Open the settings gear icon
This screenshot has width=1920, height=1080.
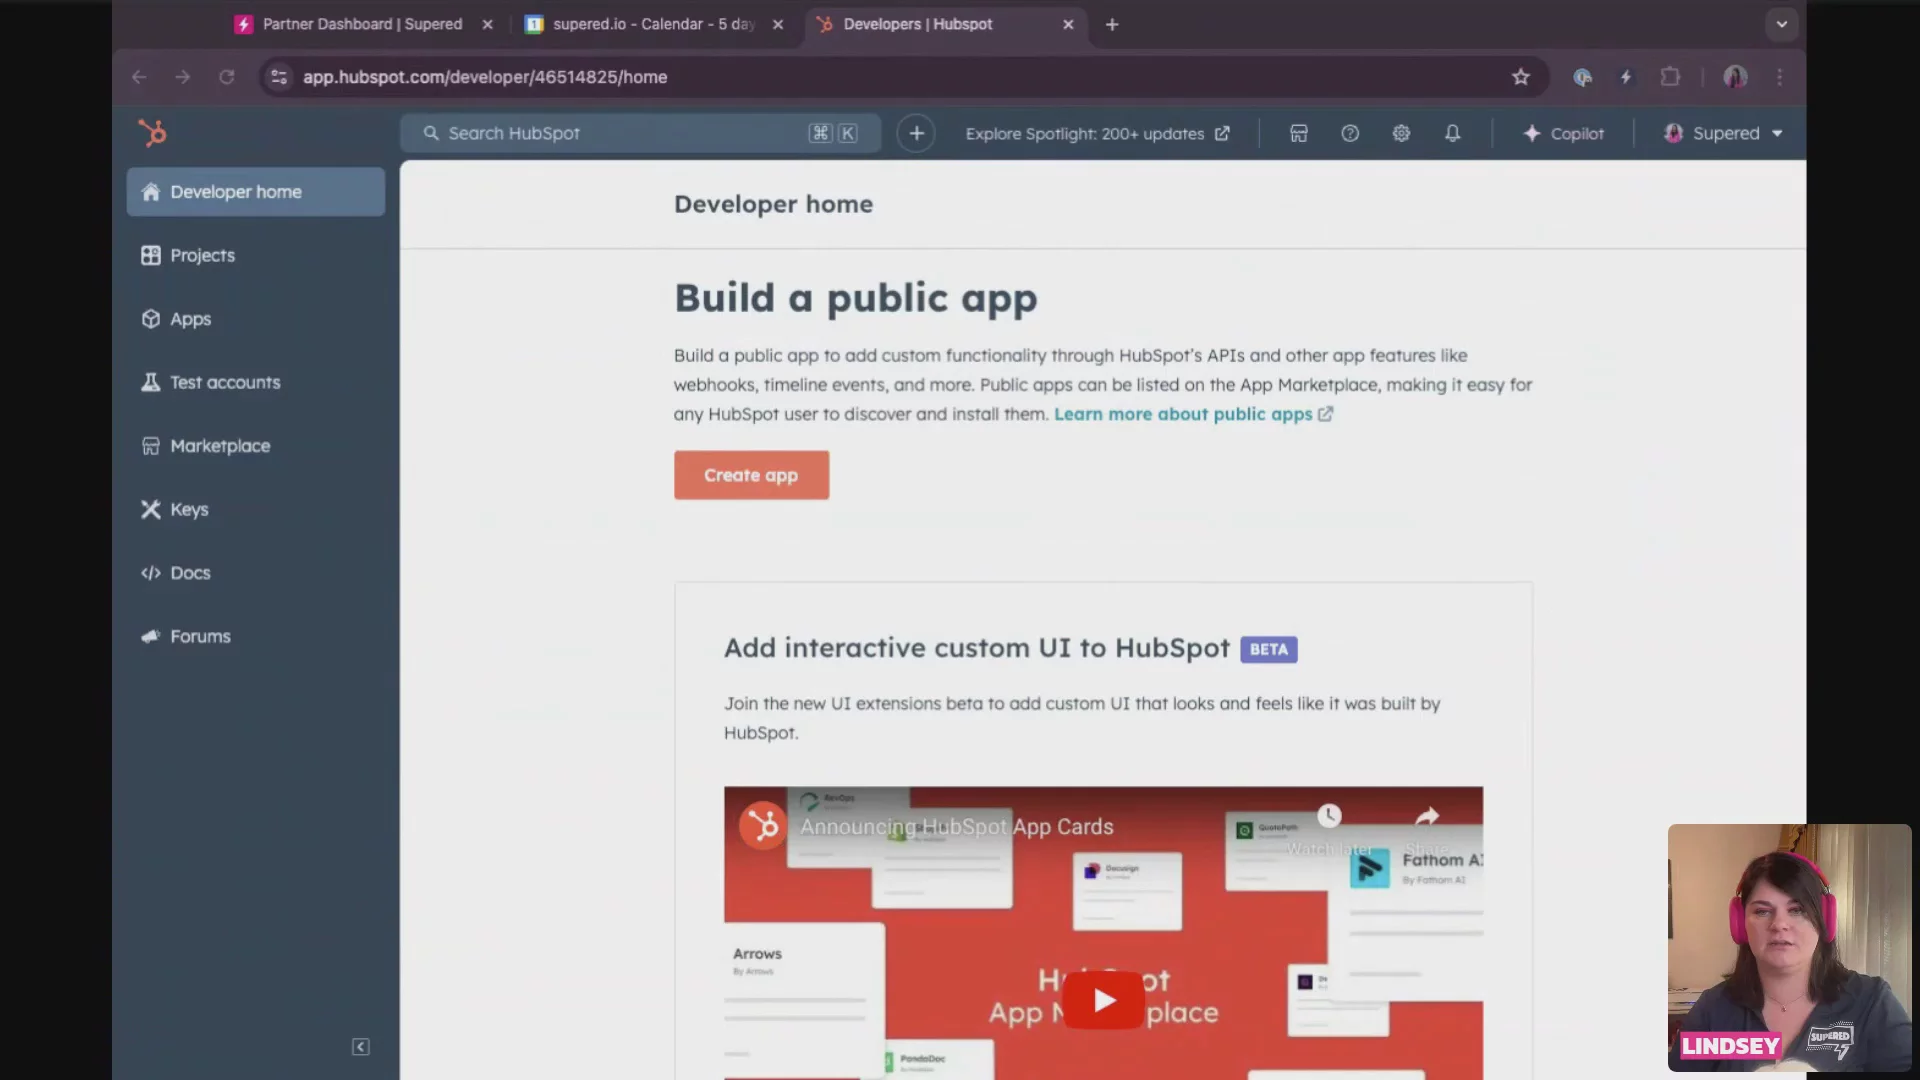1401,133
